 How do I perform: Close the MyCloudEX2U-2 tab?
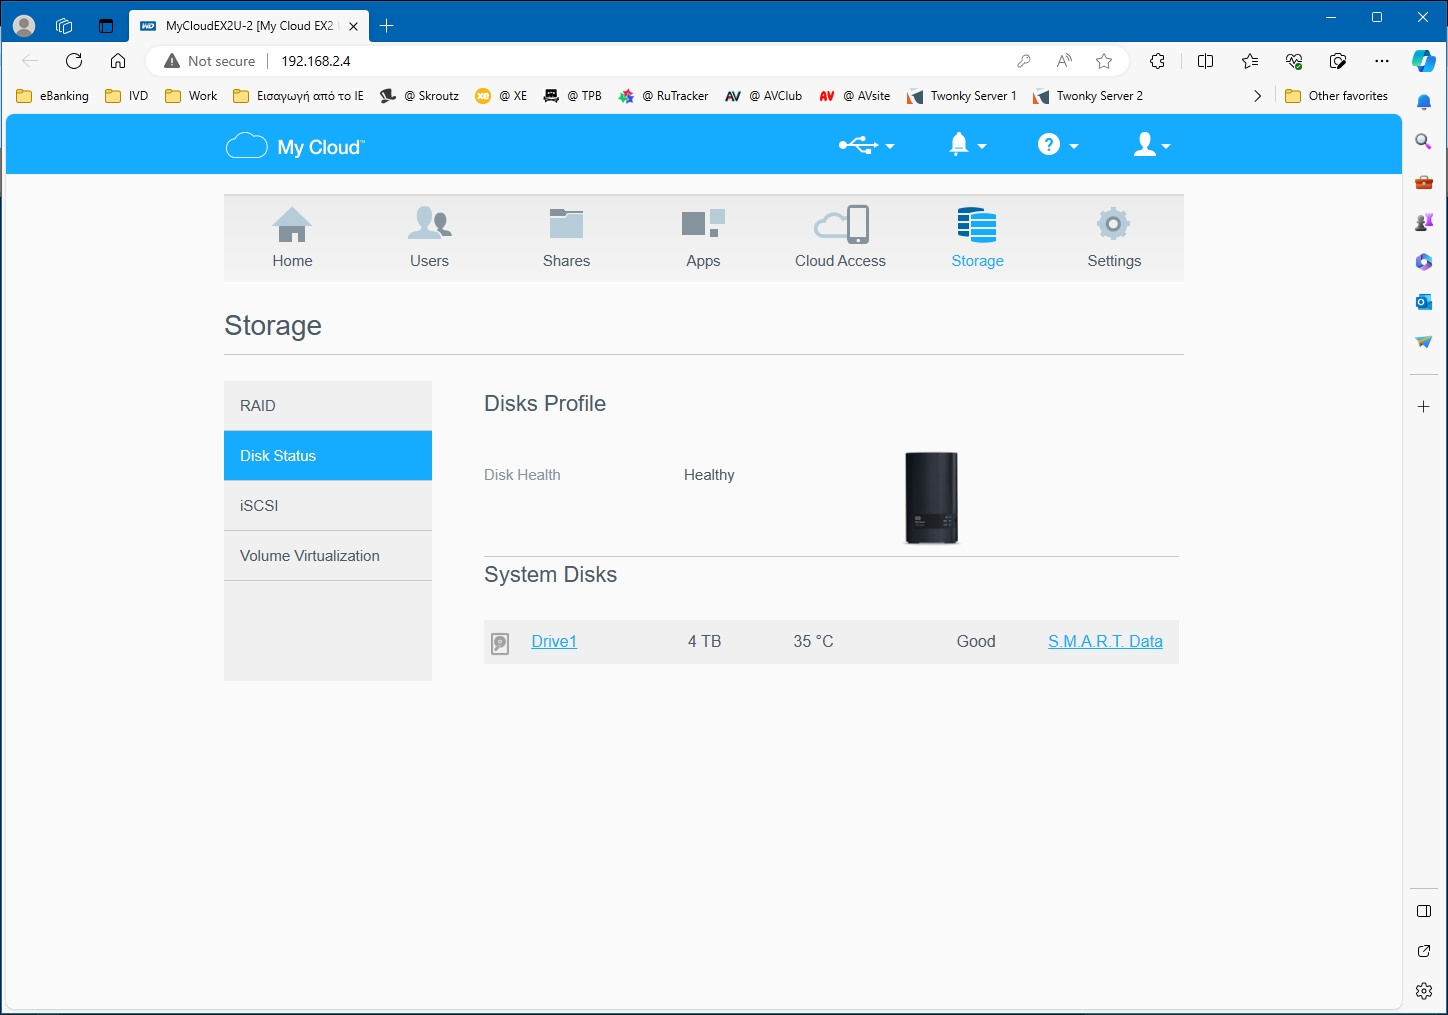click(x=353, y=26)
